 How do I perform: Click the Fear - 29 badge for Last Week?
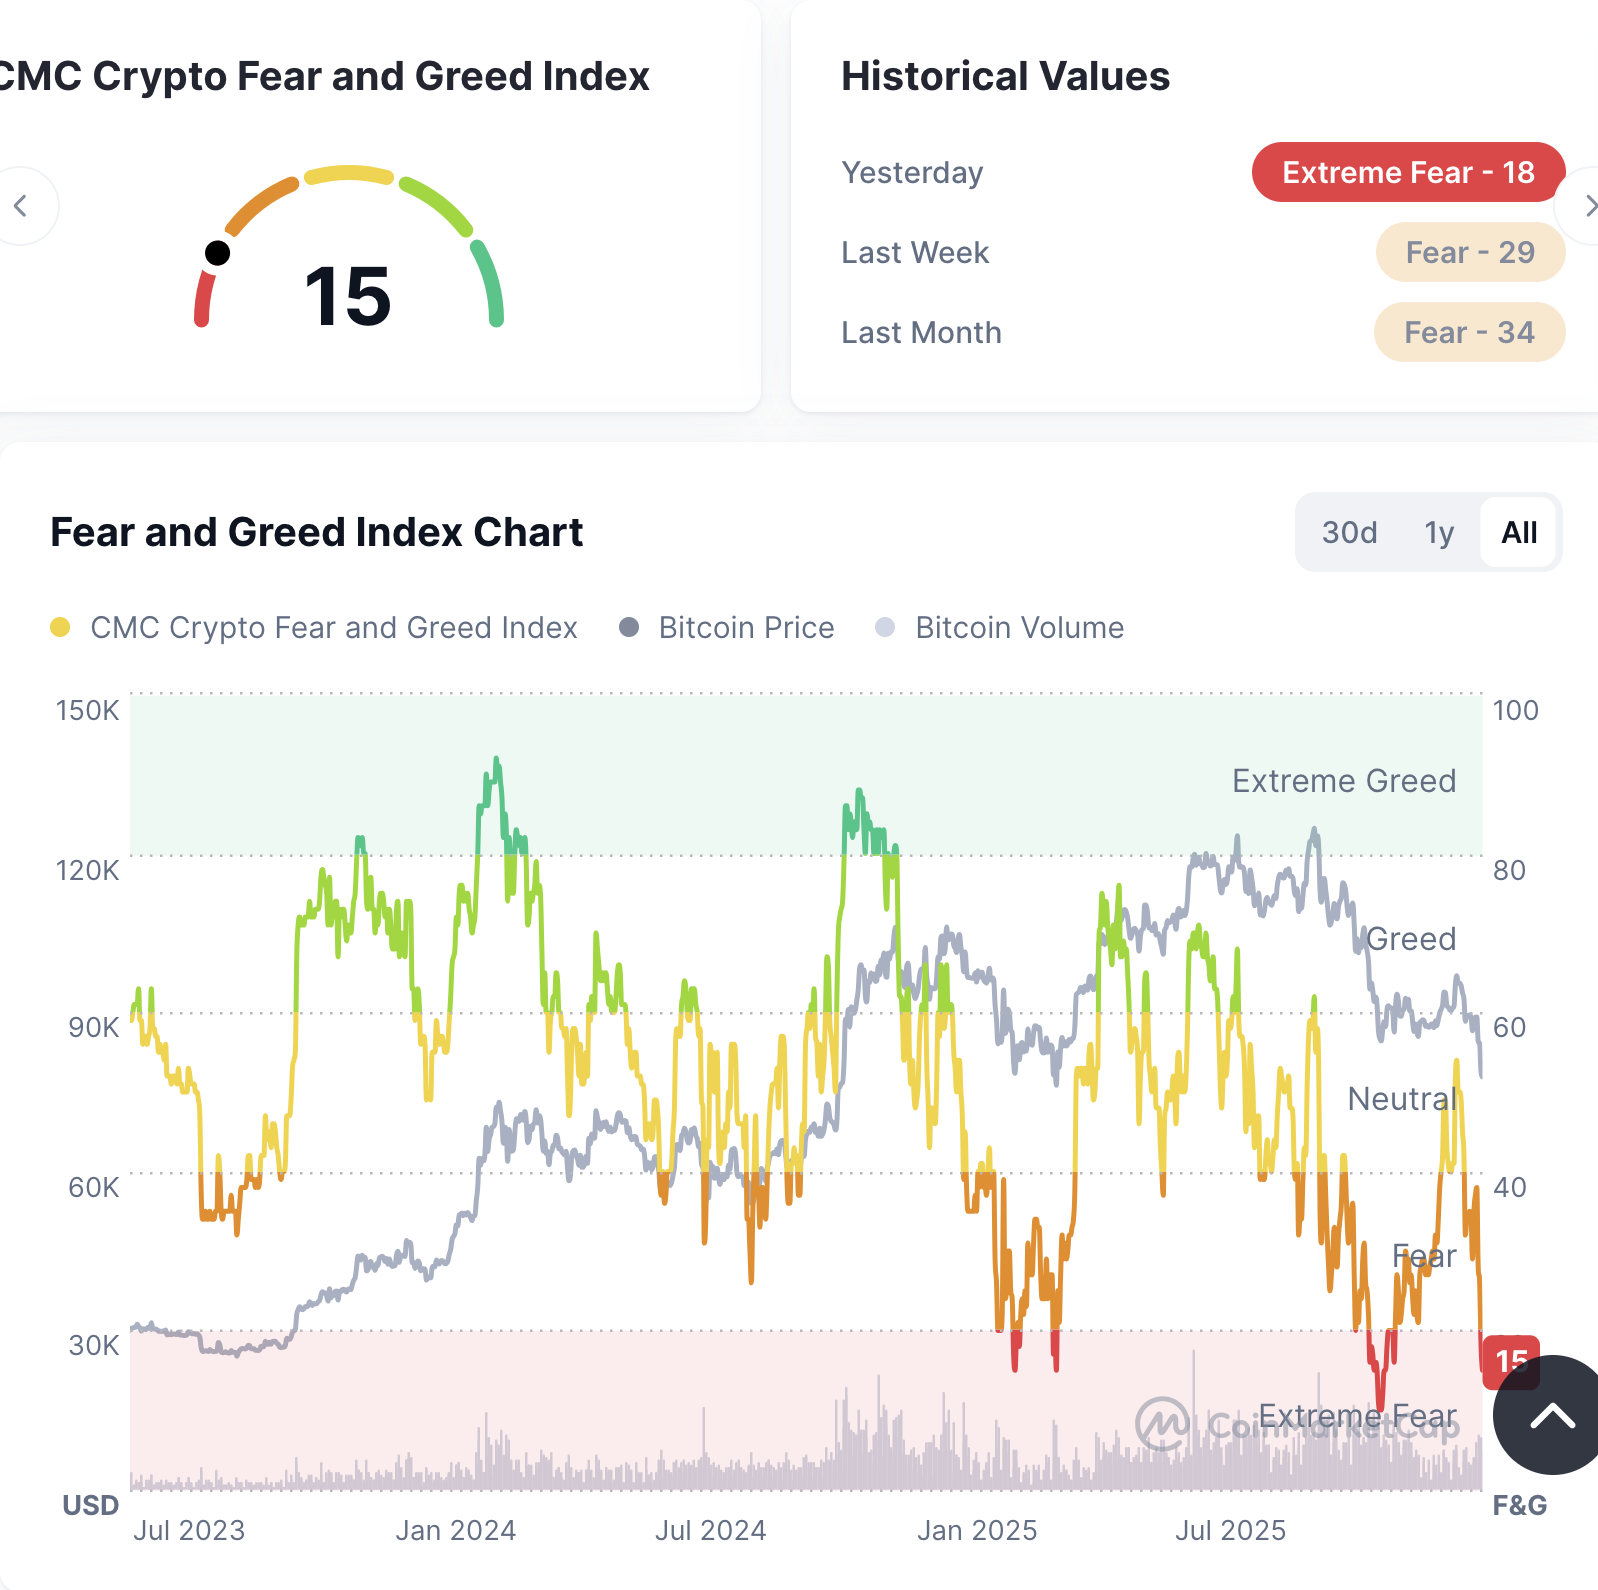(1470, 252)
